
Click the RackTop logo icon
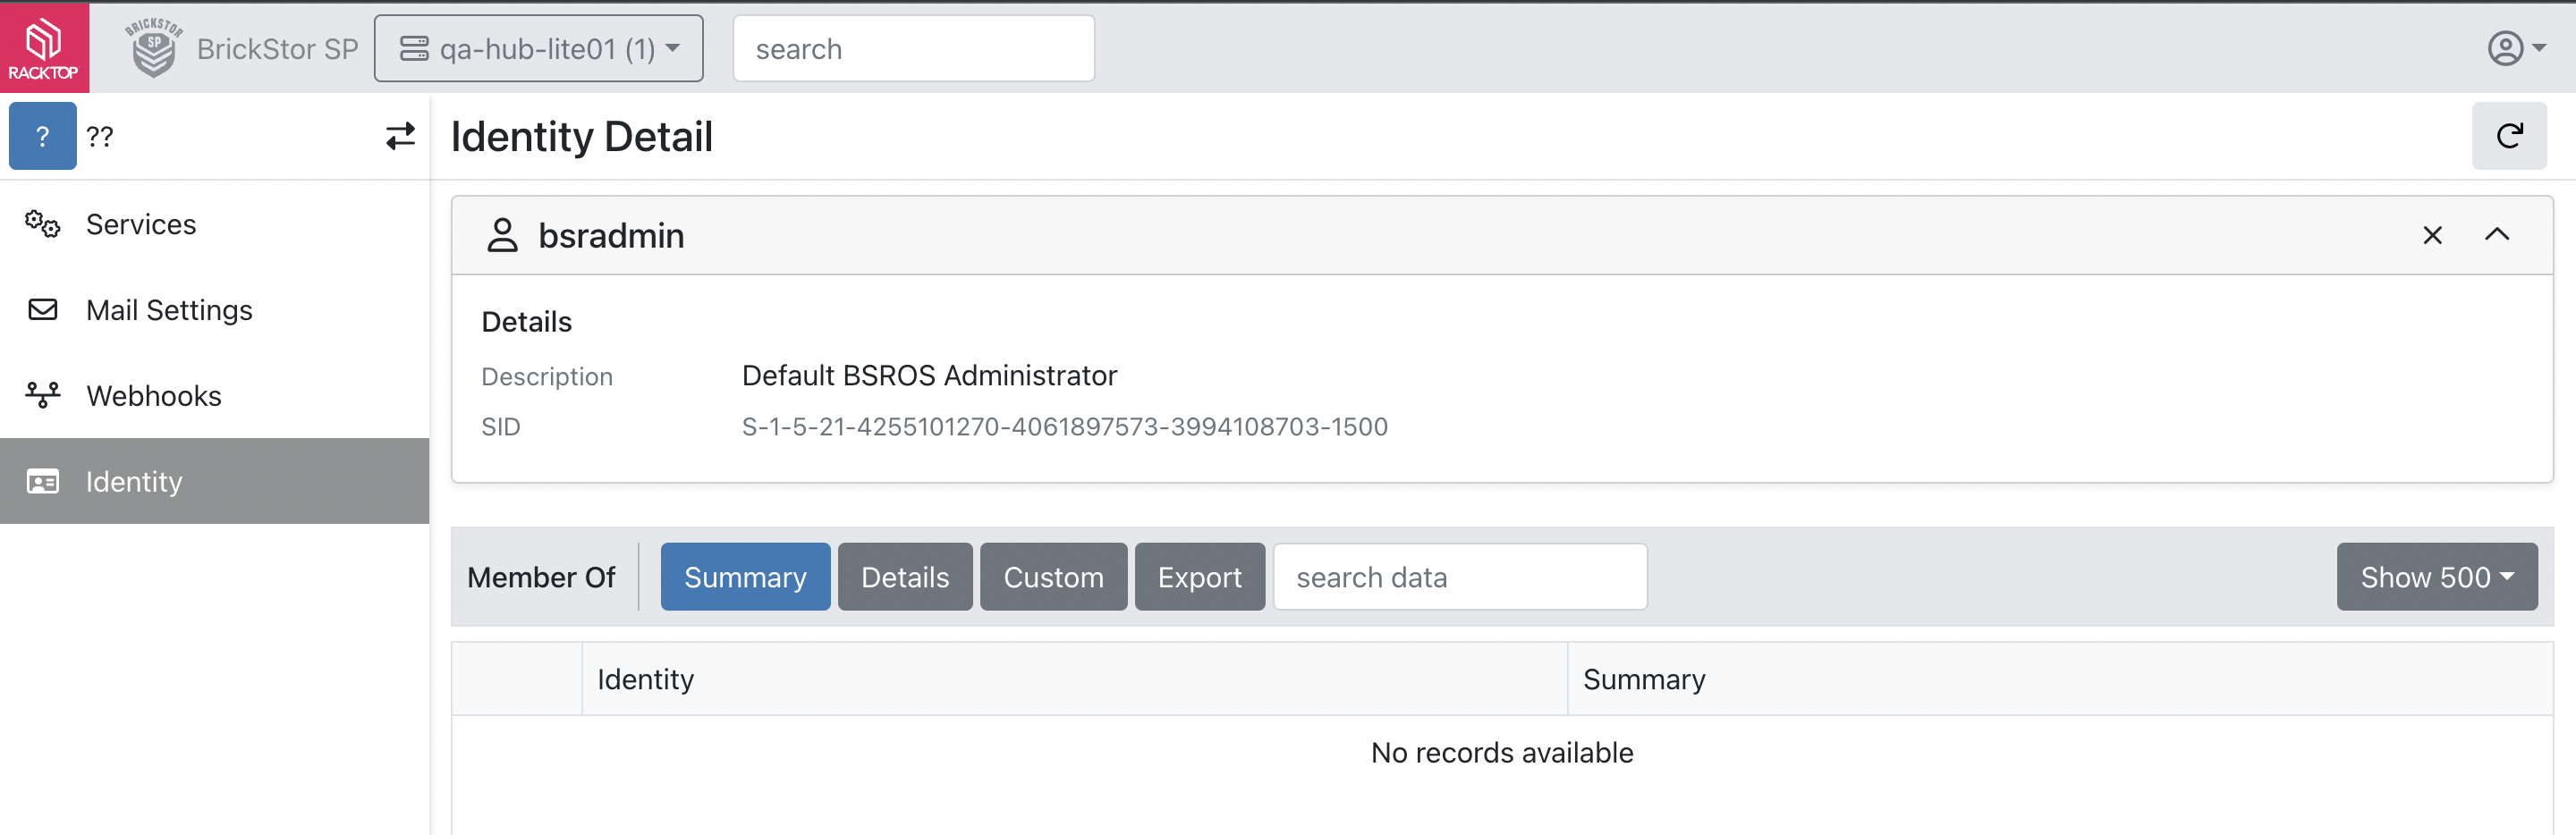click(44, 47)
